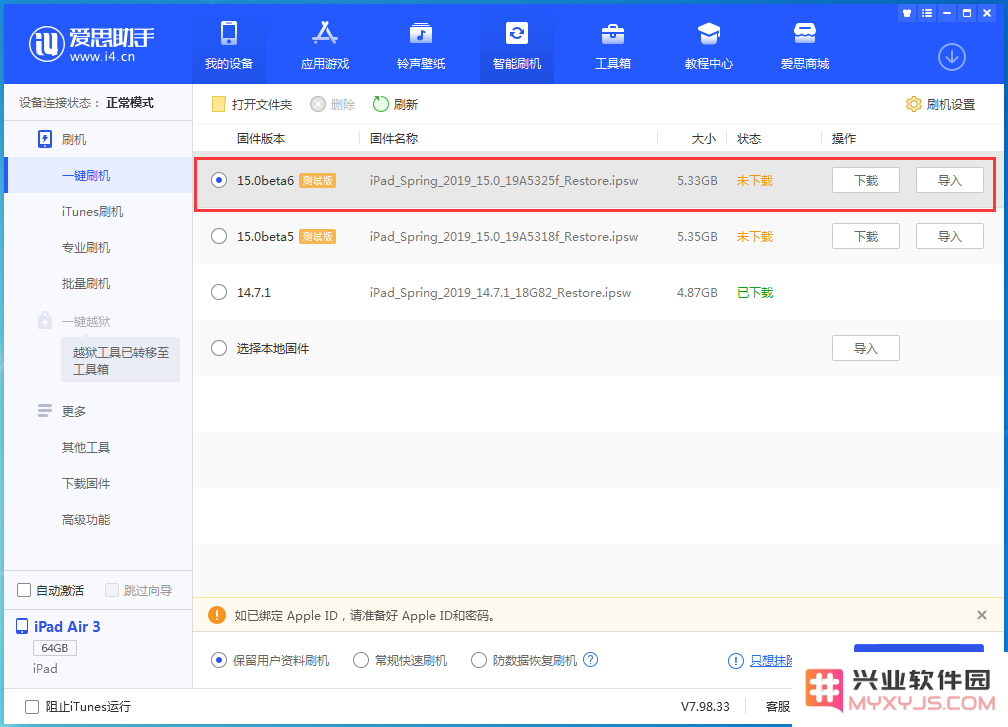Click the 状态 column header
The height and width of the screenshot is (727, 1008).
tap(749, 139)
